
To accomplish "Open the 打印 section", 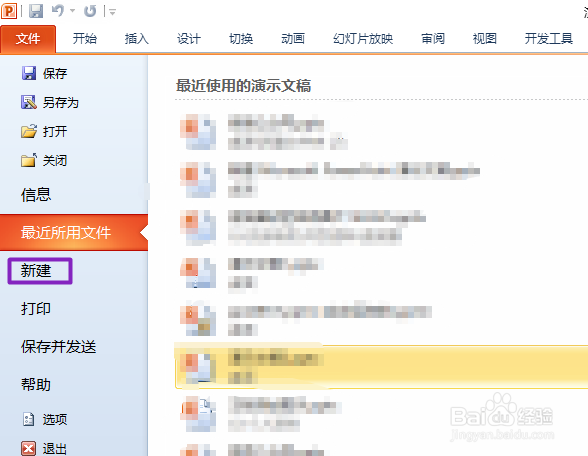I will [x=36, y=309].
